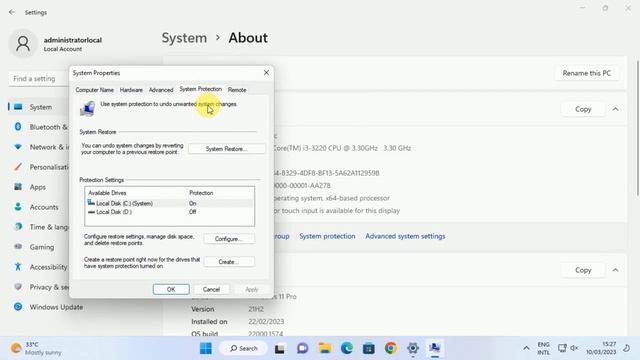Click the Windows Update icon
This screenshot has width=640, height=360.
click(x=18, y=307)
